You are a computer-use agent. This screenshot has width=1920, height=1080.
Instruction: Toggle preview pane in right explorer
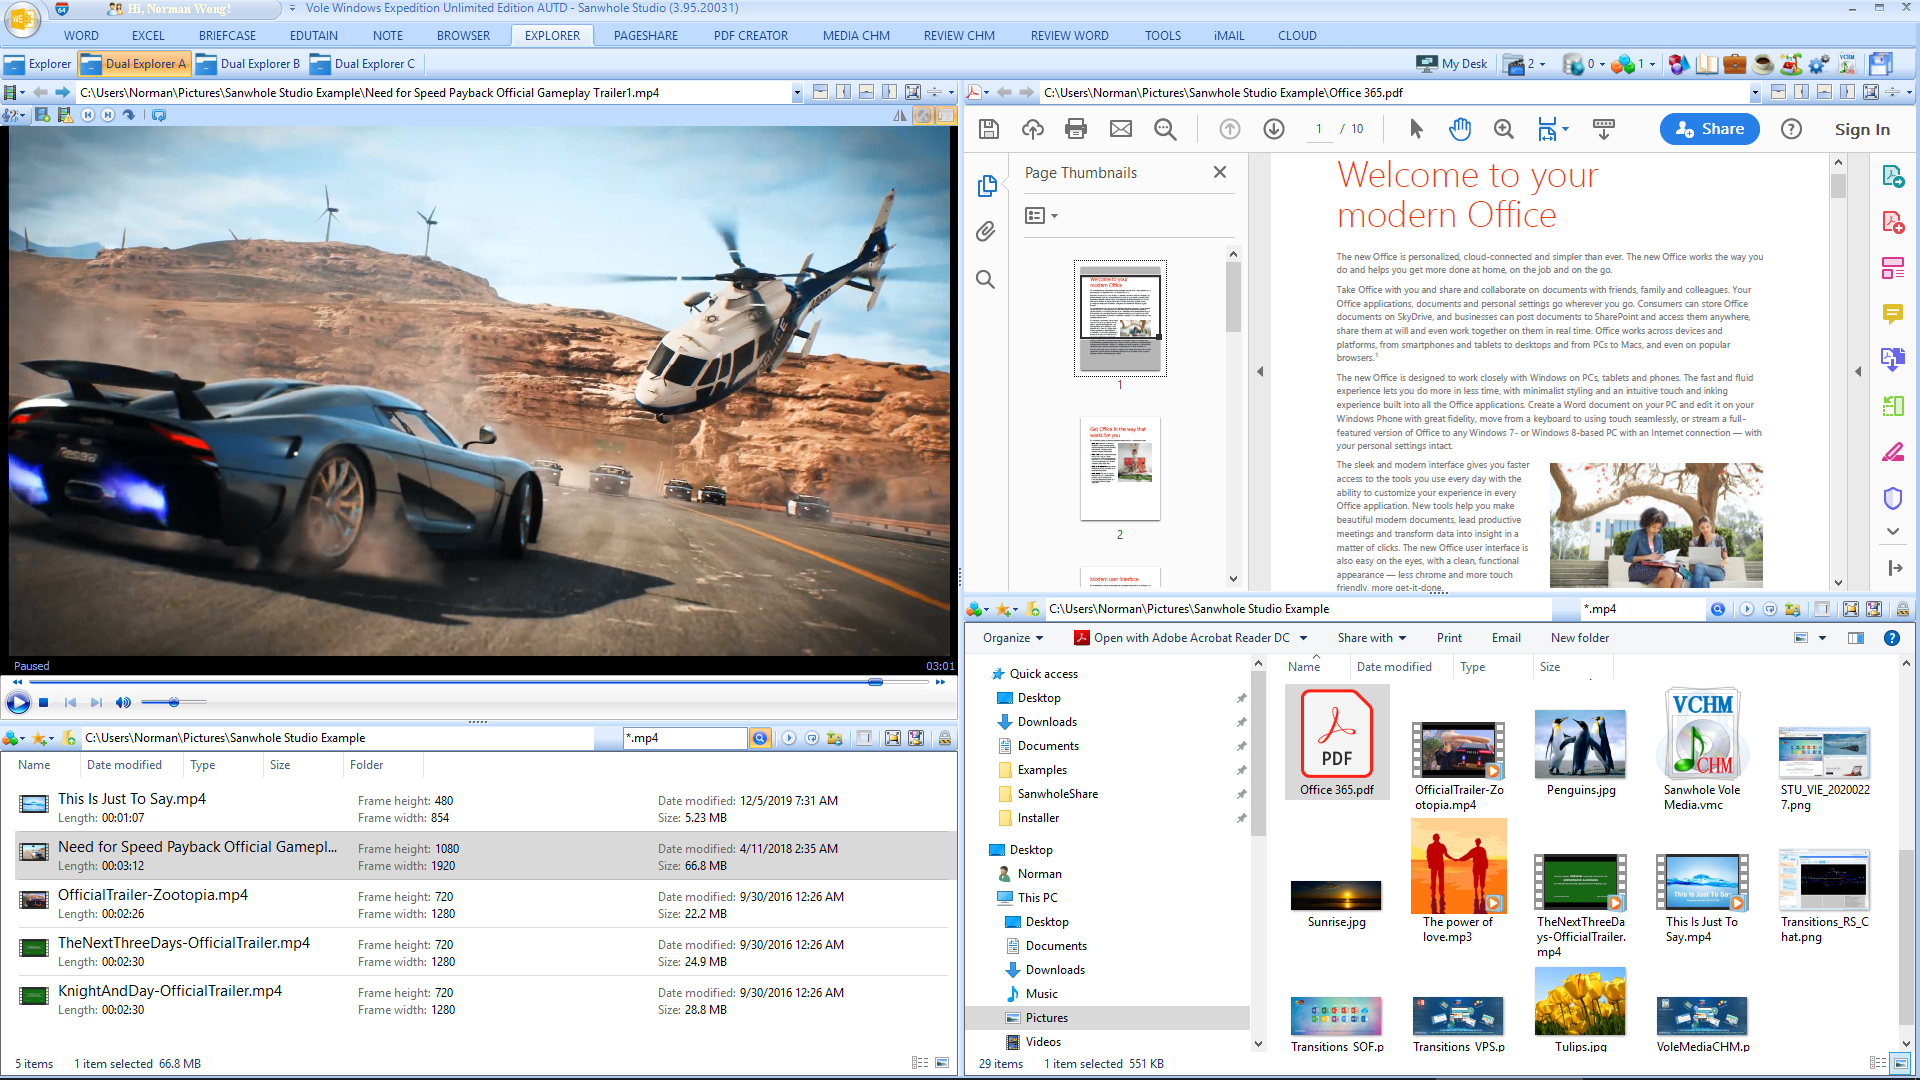[x=1856, y=638]
